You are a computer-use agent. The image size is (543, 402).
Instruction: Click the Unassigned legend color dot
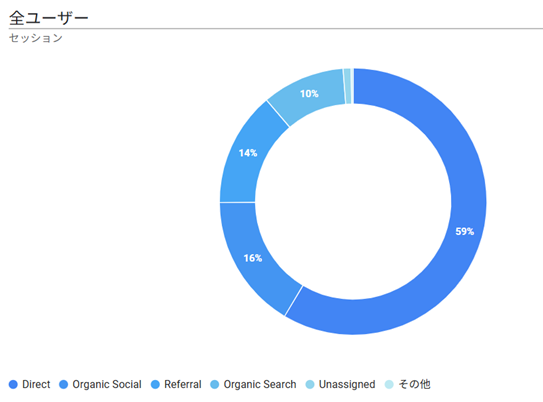[310, 384]
